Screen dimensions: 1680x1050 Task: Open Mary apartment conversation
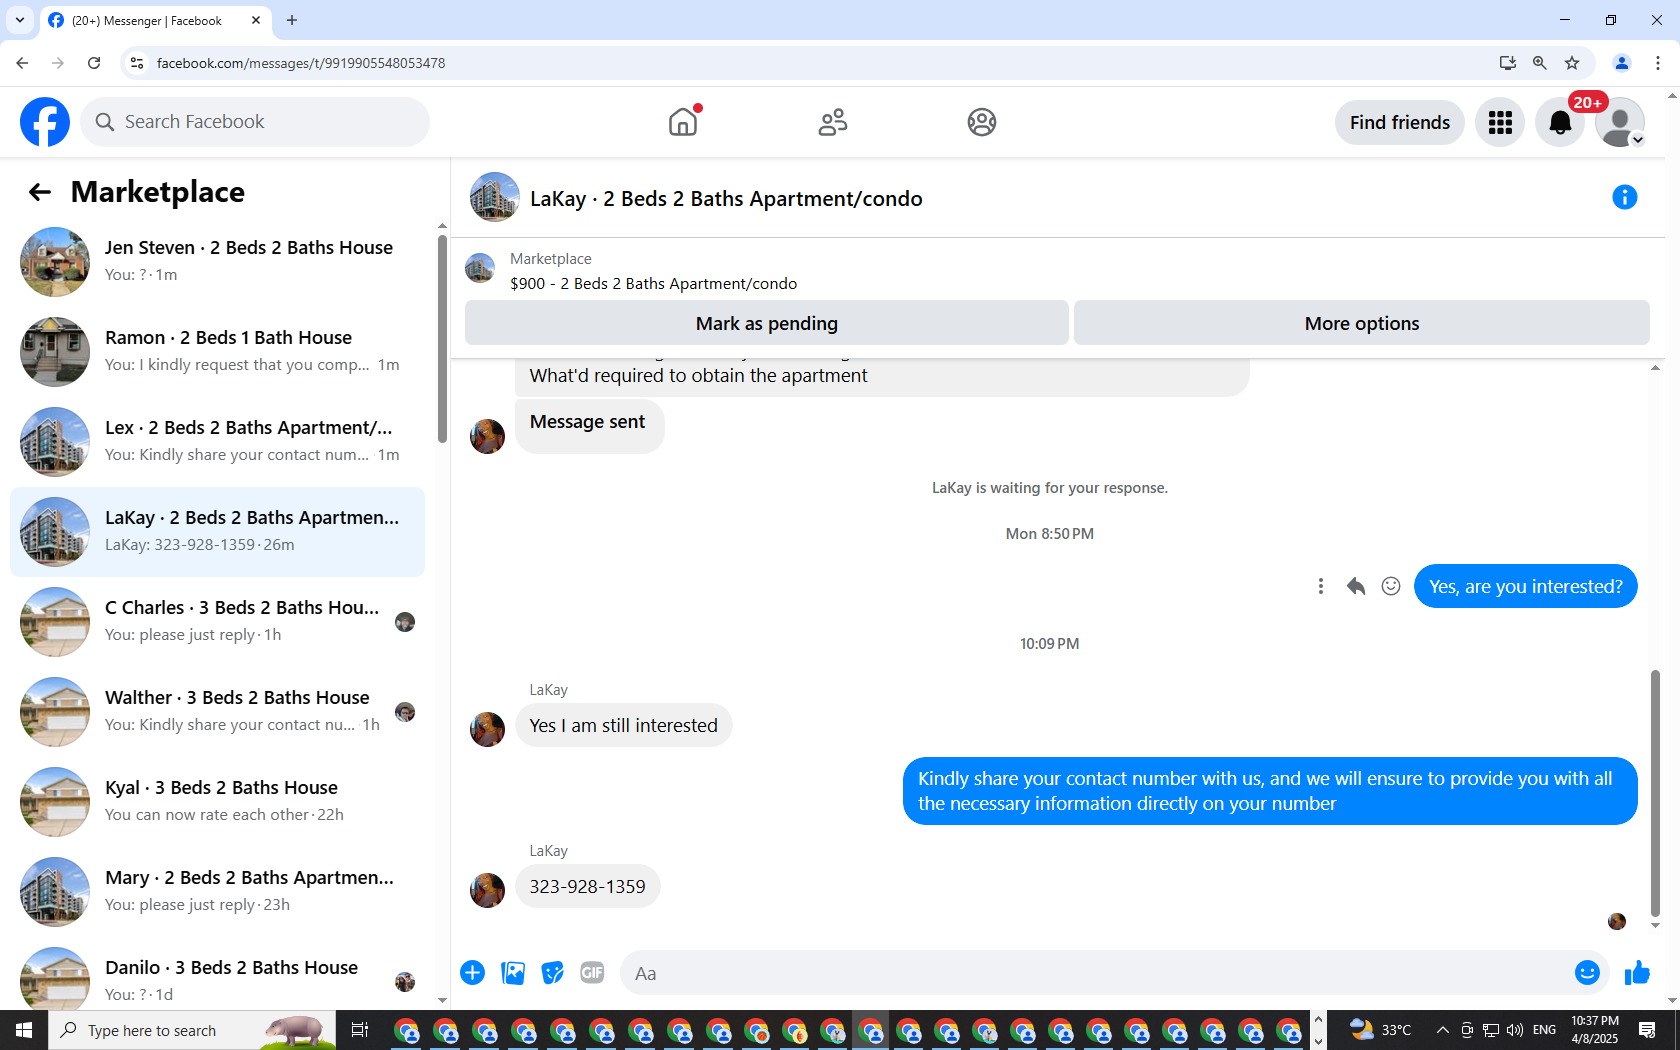[x=217, y=892]
